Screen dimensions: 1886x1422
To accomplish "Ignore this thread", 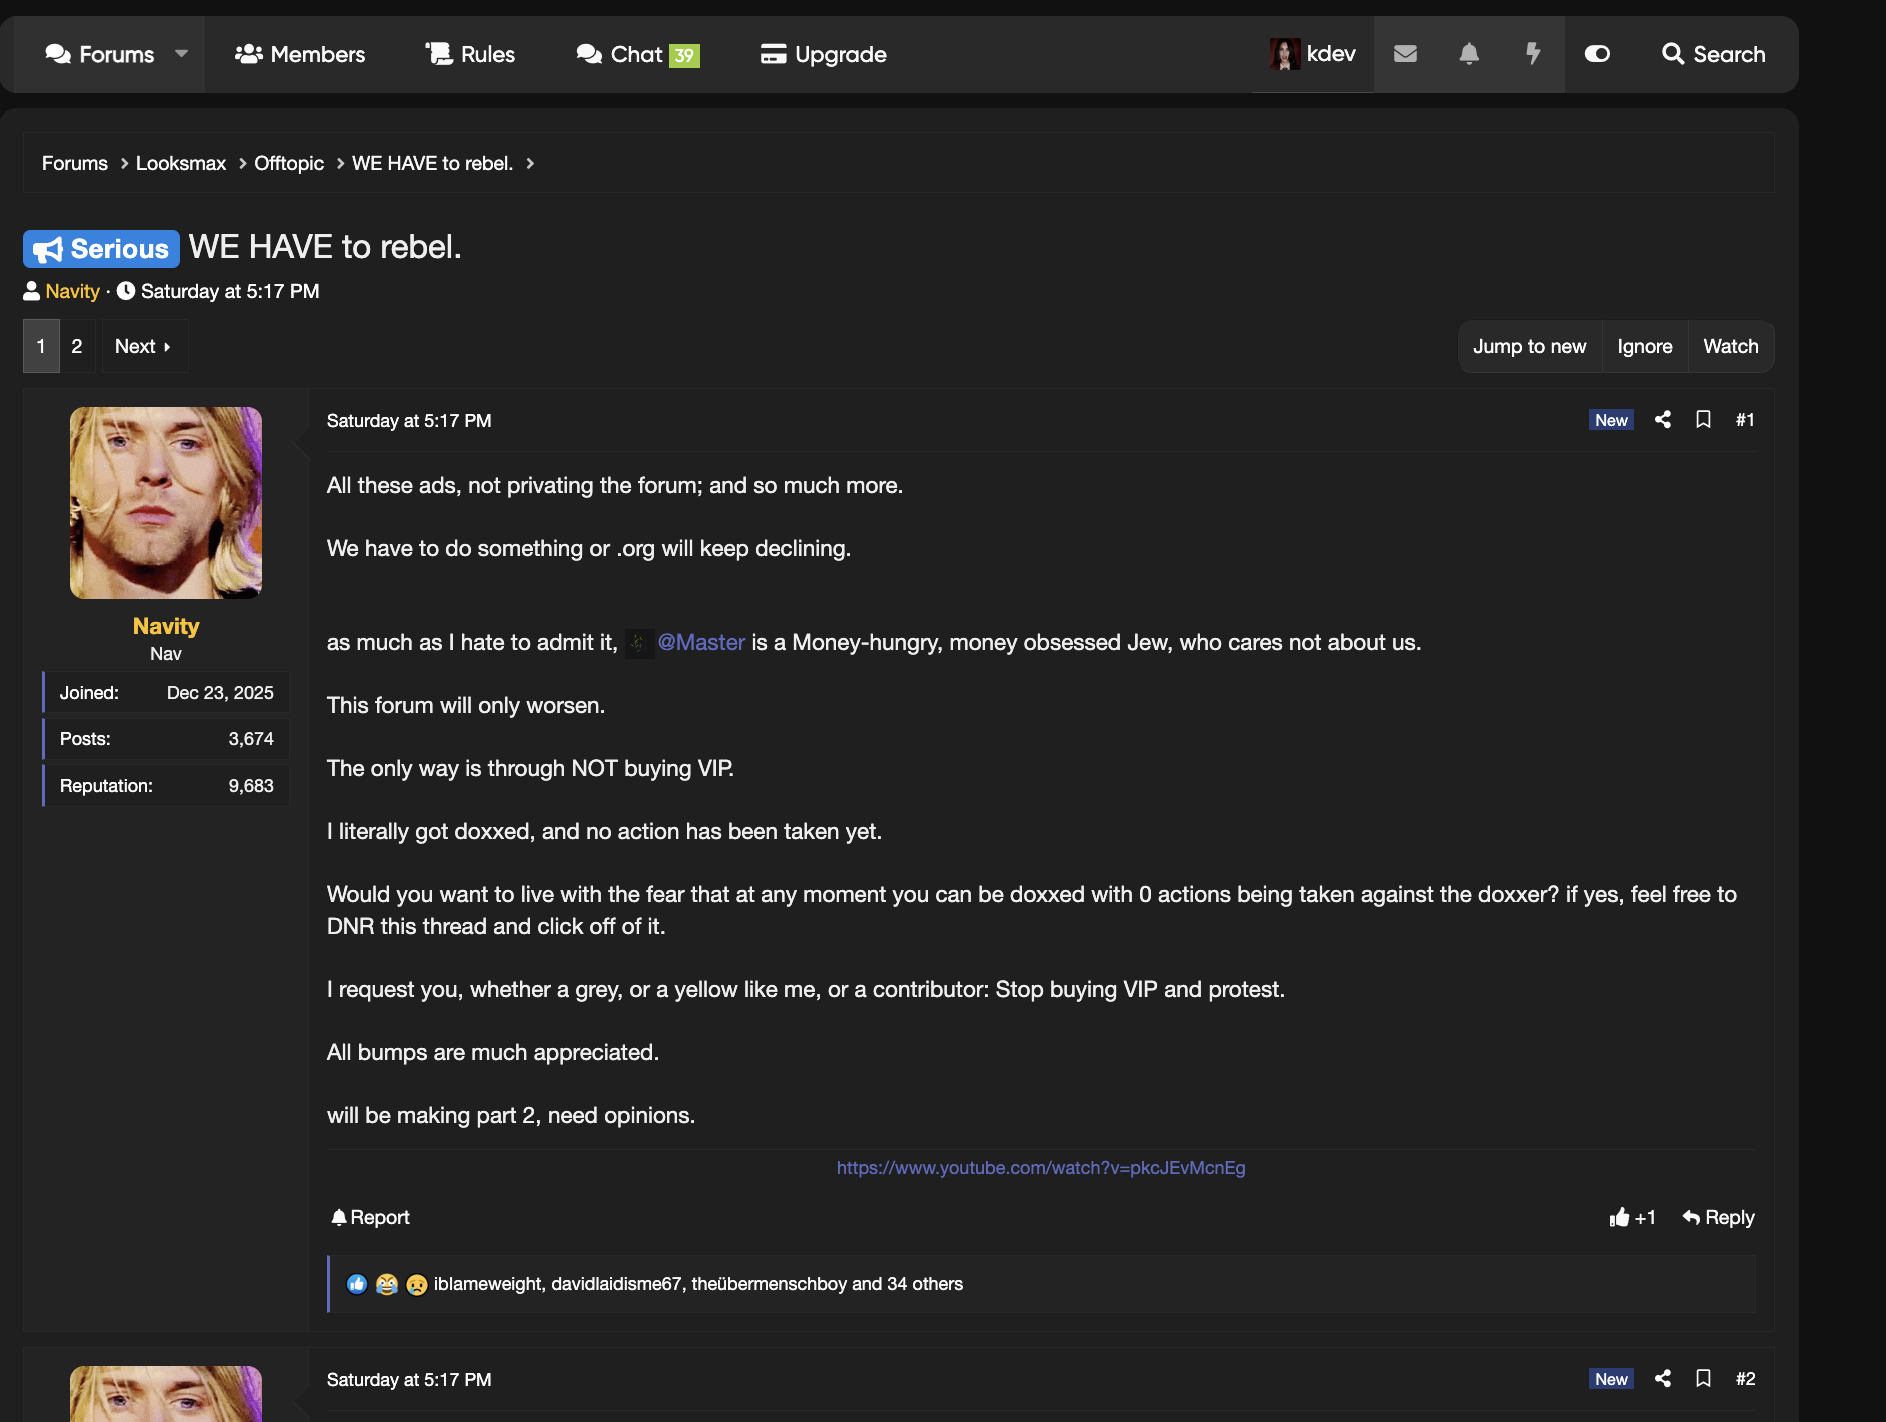I will (1644, 346).
